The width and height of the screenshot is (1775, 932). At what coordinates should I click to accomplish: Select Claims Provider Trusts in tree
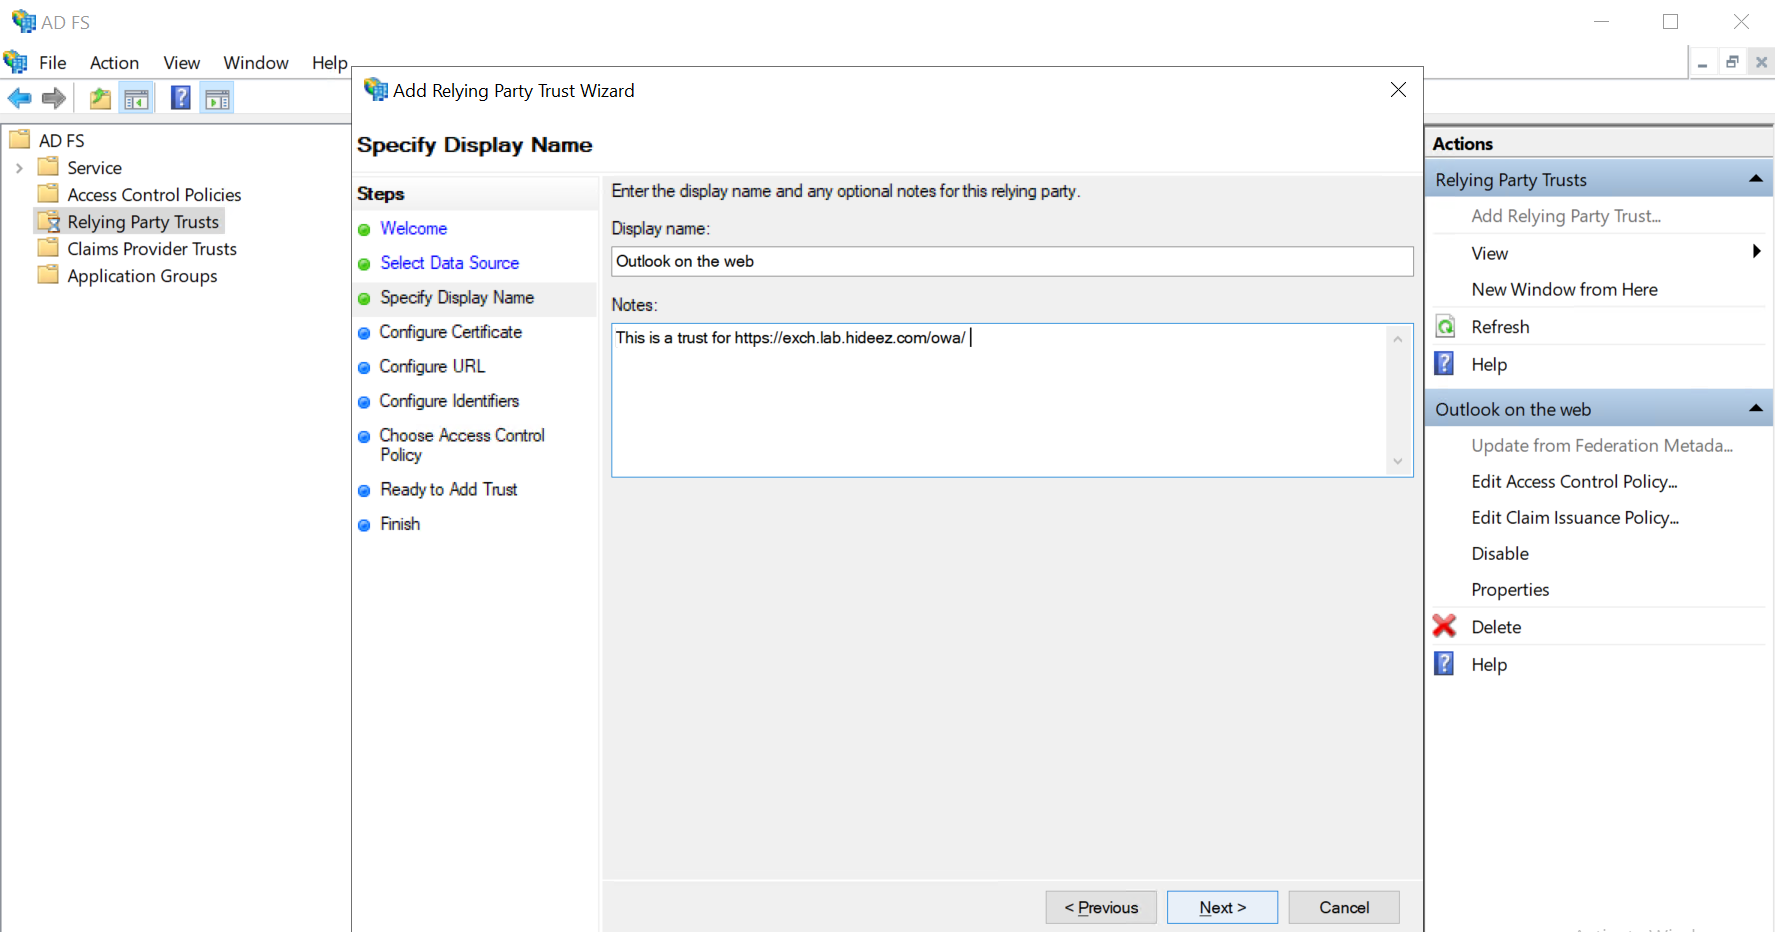[x=151, y=249]
